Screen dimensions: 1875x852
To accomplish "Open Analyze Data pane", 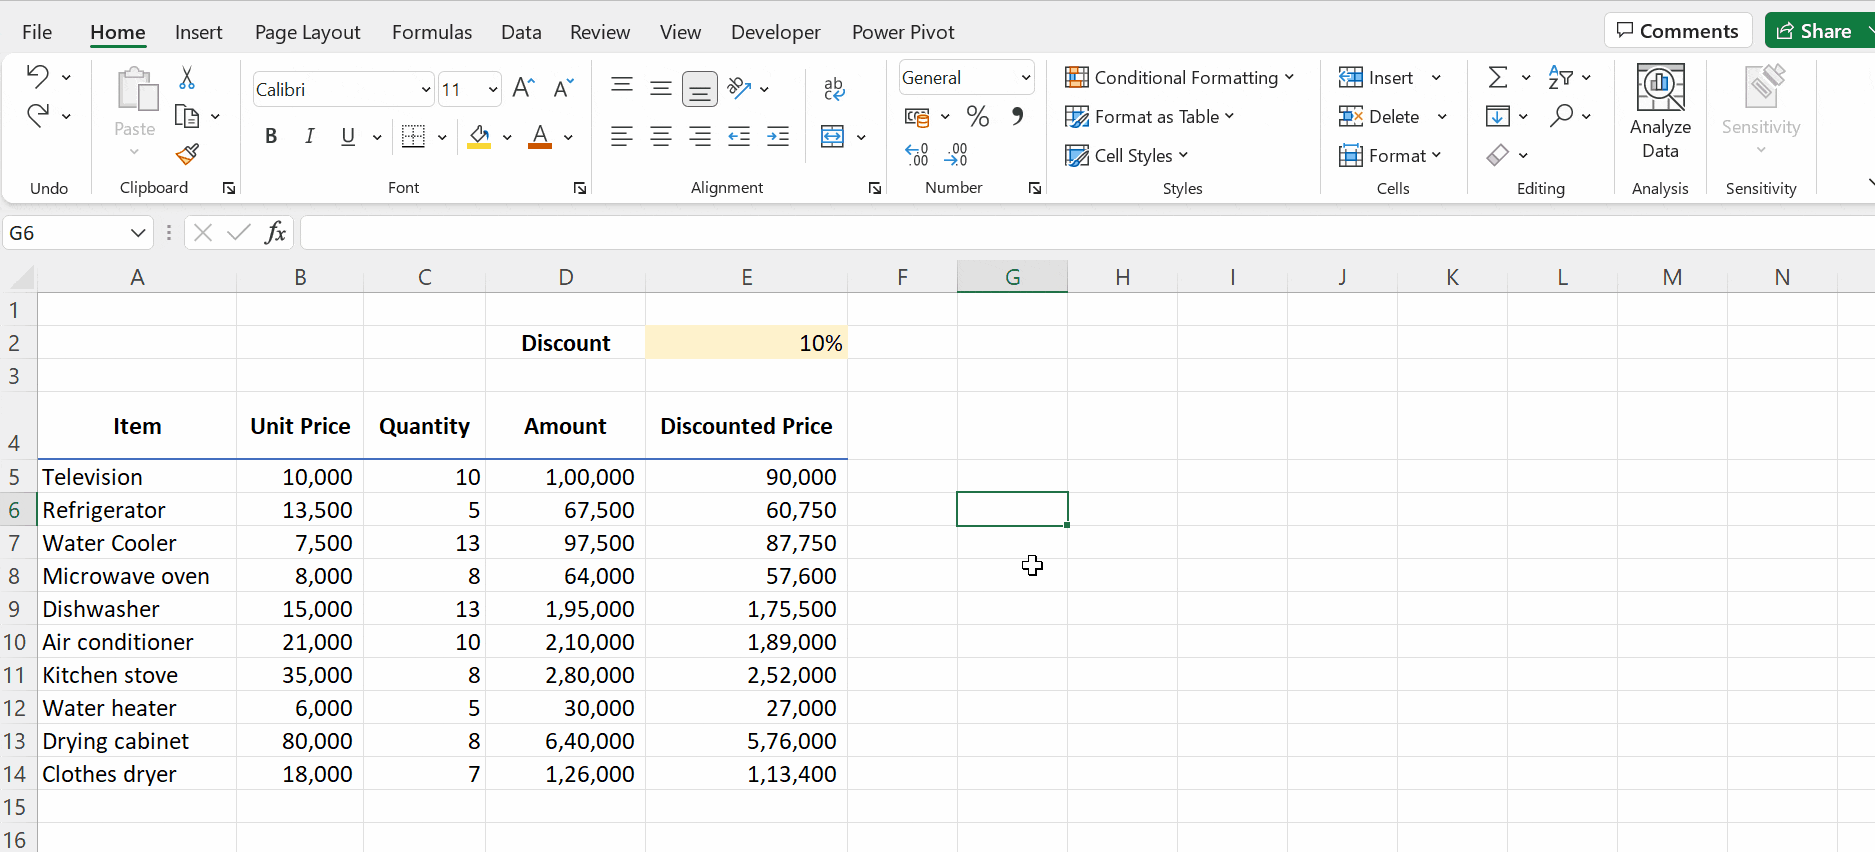I will pos(1660,111).
